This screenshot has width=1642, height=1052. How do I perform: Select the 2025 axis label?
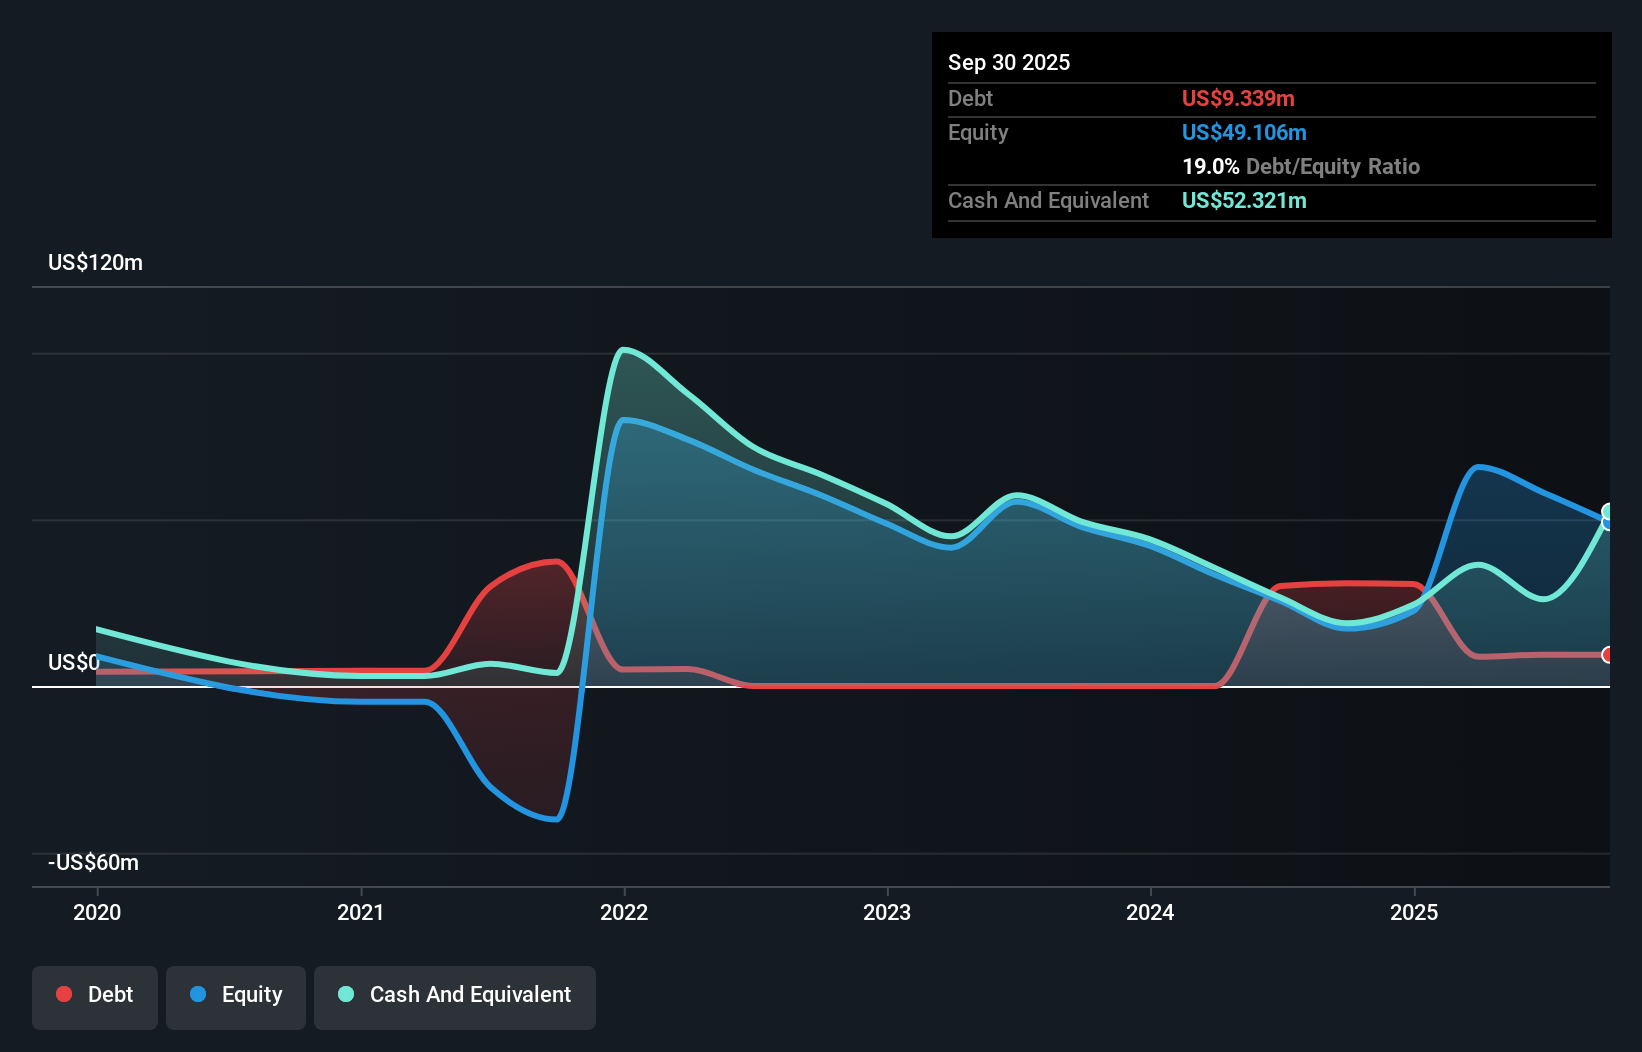(x=1414, y=911)
